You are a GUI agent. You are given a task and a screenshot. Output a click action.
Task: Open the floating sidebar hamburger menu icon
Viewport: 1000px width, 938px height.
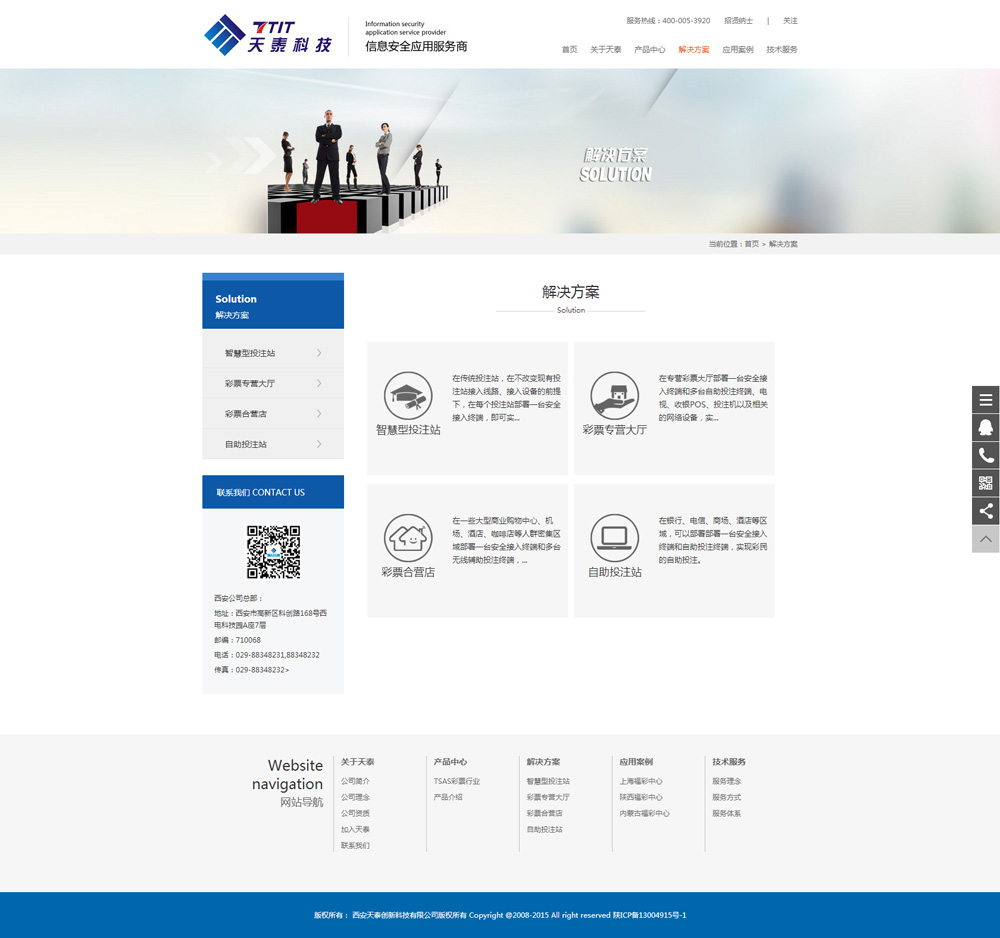986,400
